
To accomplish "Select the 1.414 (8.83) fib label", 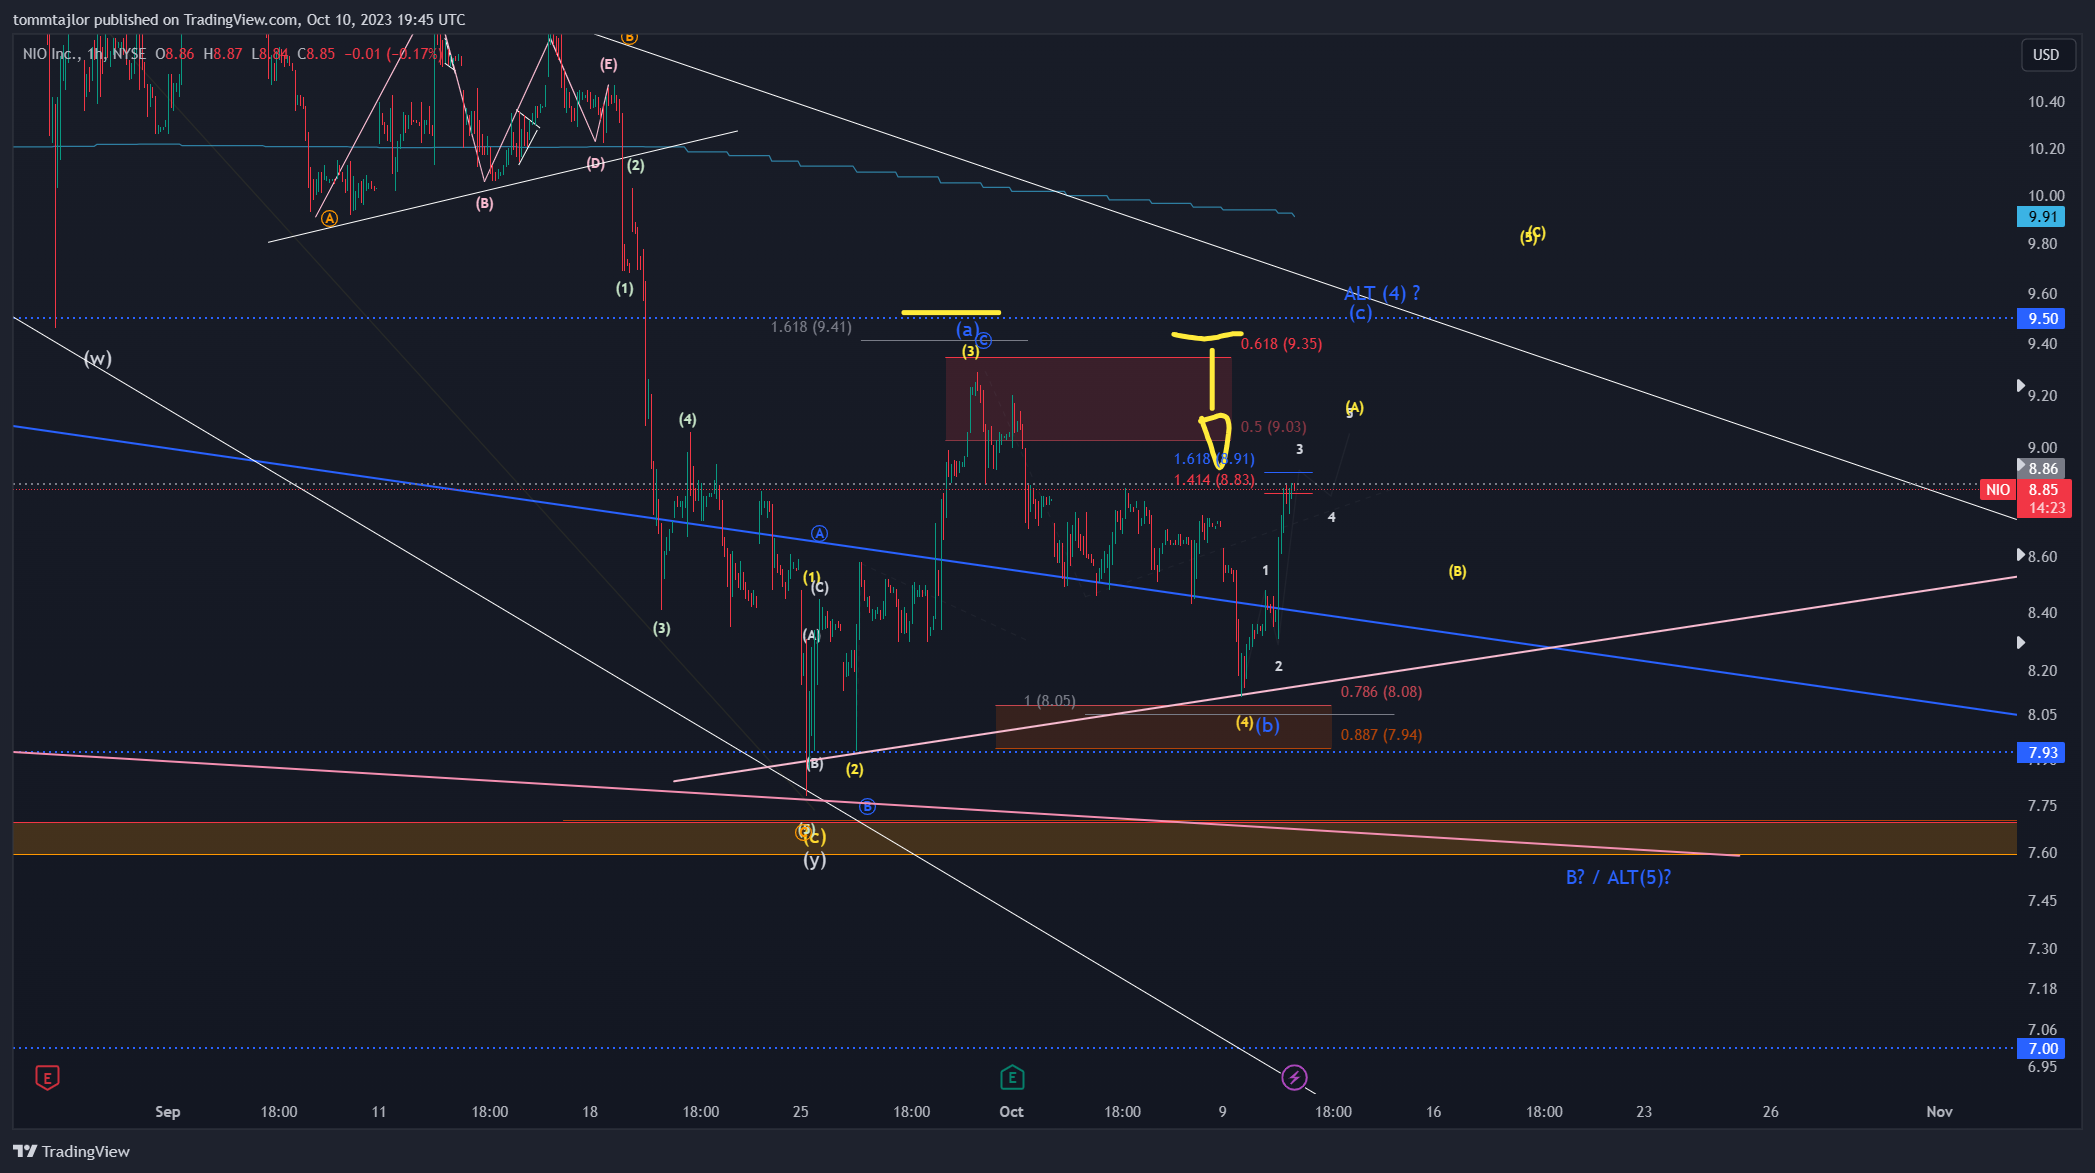I will pos(1214,480).
